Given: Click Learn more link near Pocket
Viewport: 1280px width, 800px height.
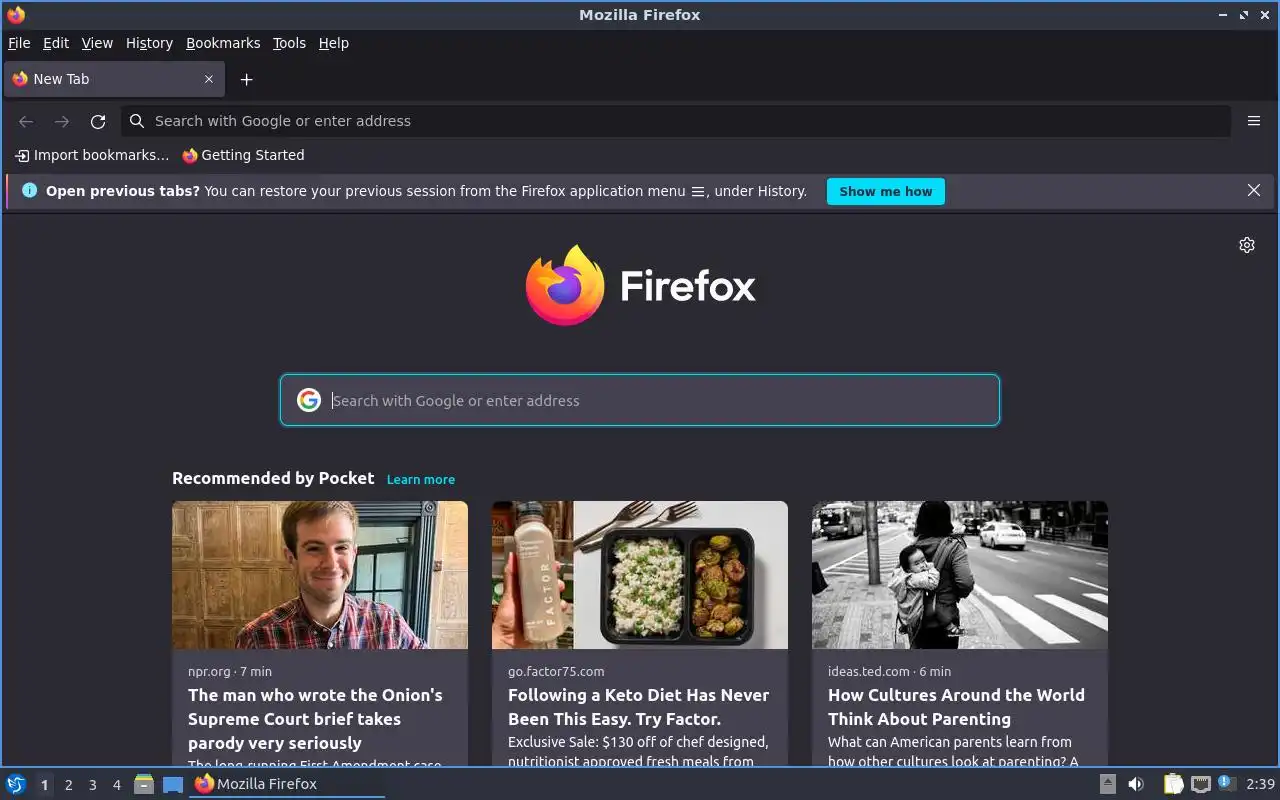Looking at the screenshot, I should [x=421, y=480].
